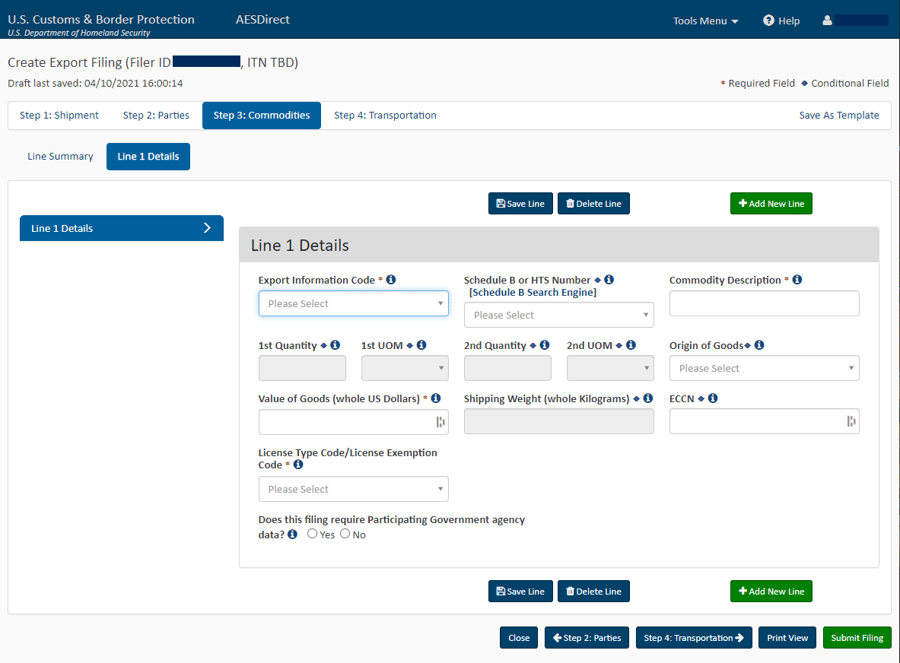Screen dimensions: 900x663
Task: Open the Tools Menu
Action: tap(705, 20)
